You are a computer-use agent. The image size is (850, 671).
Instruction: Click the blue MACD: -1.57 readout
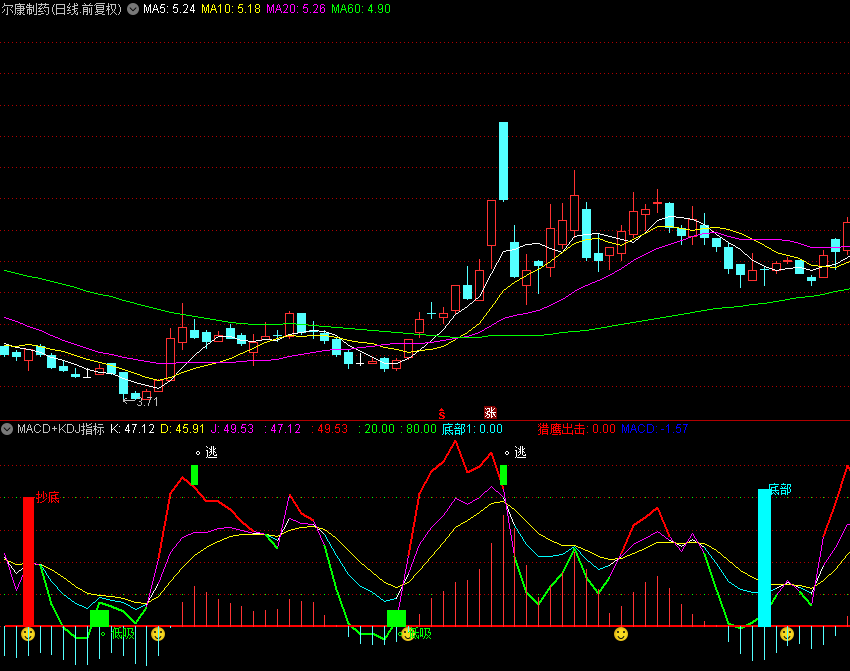(x=655, y=429)
